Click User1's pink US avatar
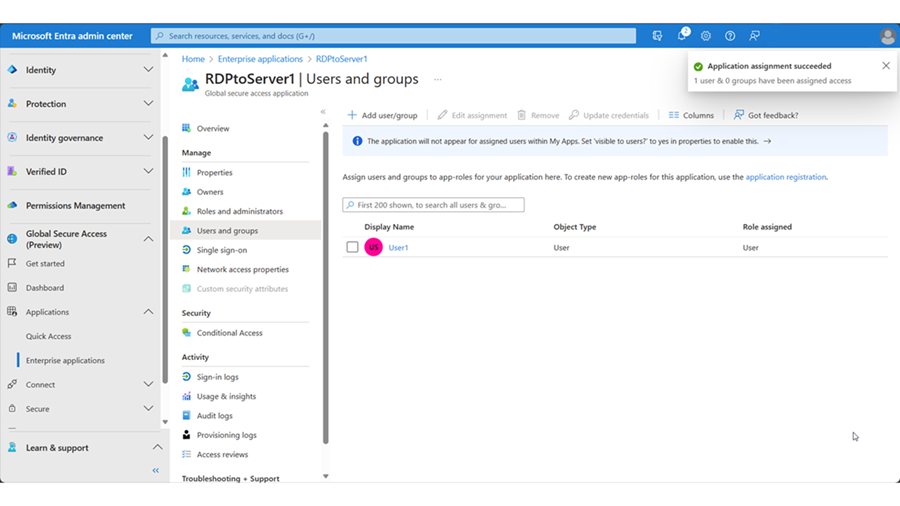Viewport: 900px width, 506px height. tap(373, 247)
